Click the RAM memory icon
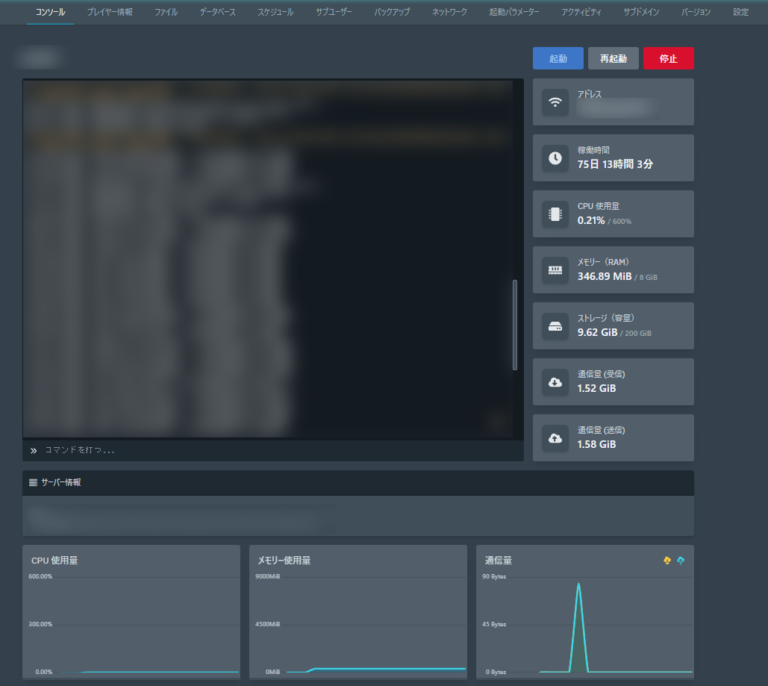Screen dimensions: 768x686 click(x=555, y=270)
